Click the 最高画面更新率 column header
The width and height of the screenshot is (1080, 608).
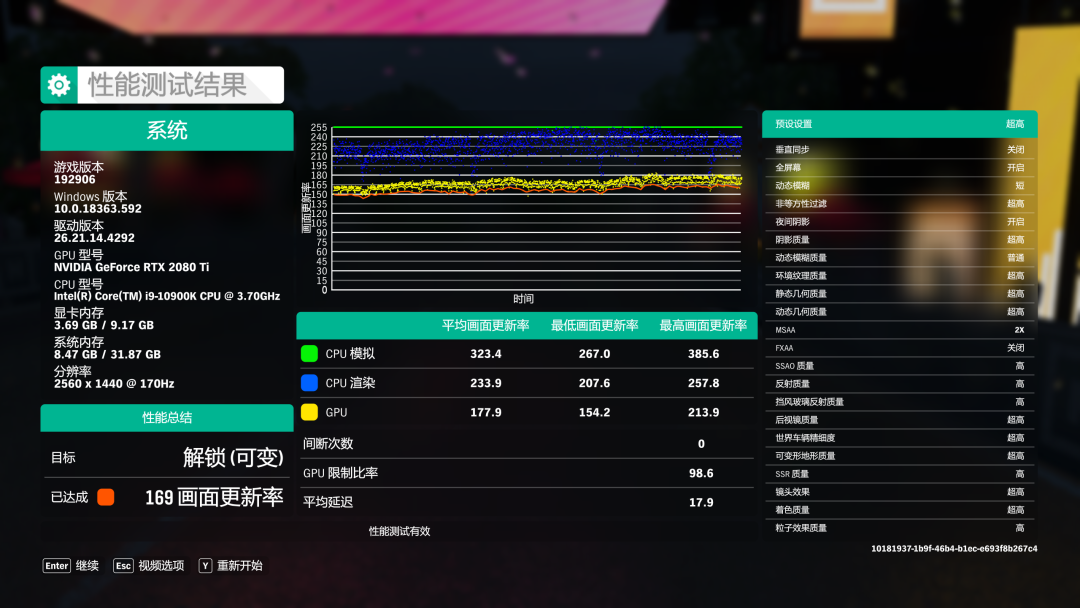(x=703, y=326)
